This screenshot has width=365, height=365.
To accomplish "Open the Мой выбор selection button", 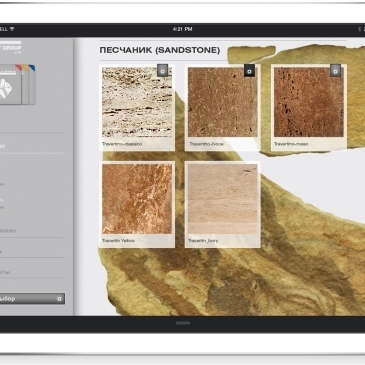I will [x=32, y=299].
